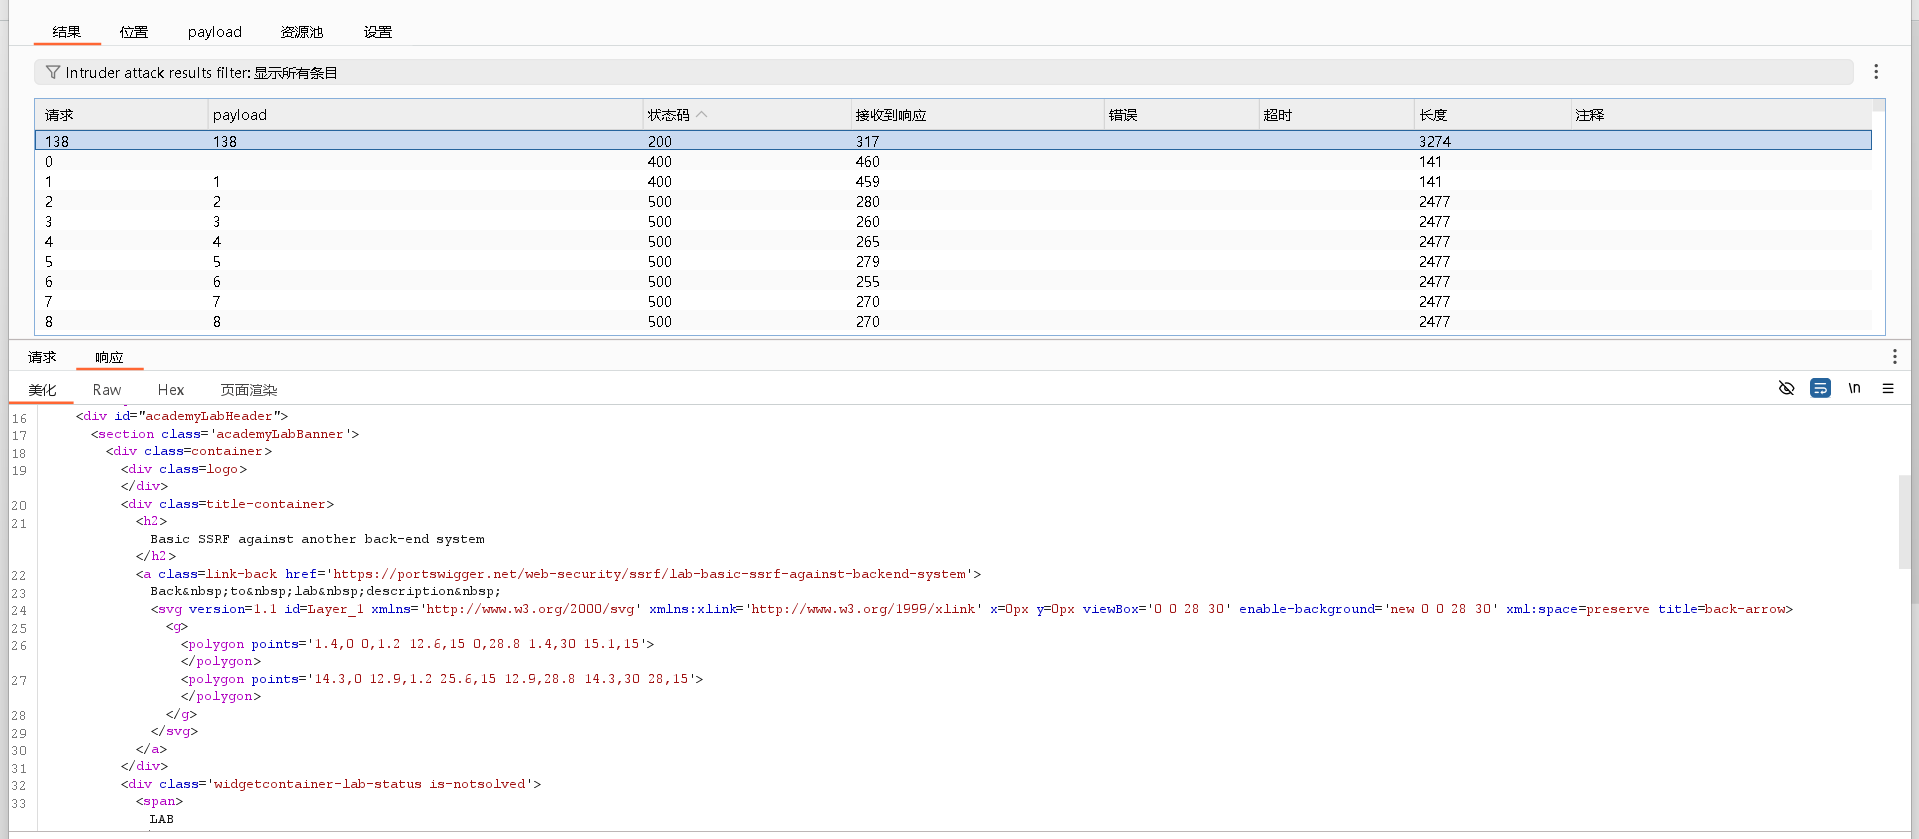Toggle word wrap button in response viewer
This screenshot has width=1919, height=839.
click(x=1820, y=388)
